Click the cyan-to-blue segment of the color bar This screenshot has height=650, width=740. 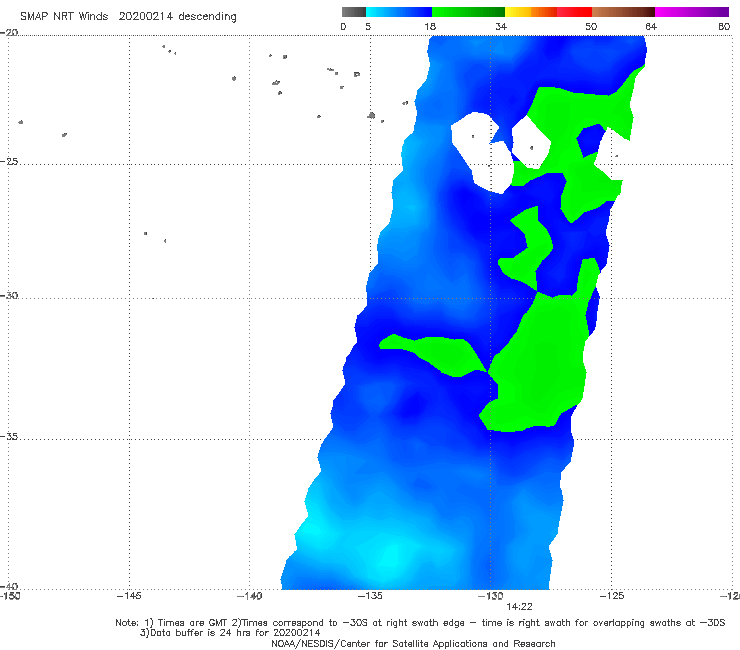tap(399, 12)
